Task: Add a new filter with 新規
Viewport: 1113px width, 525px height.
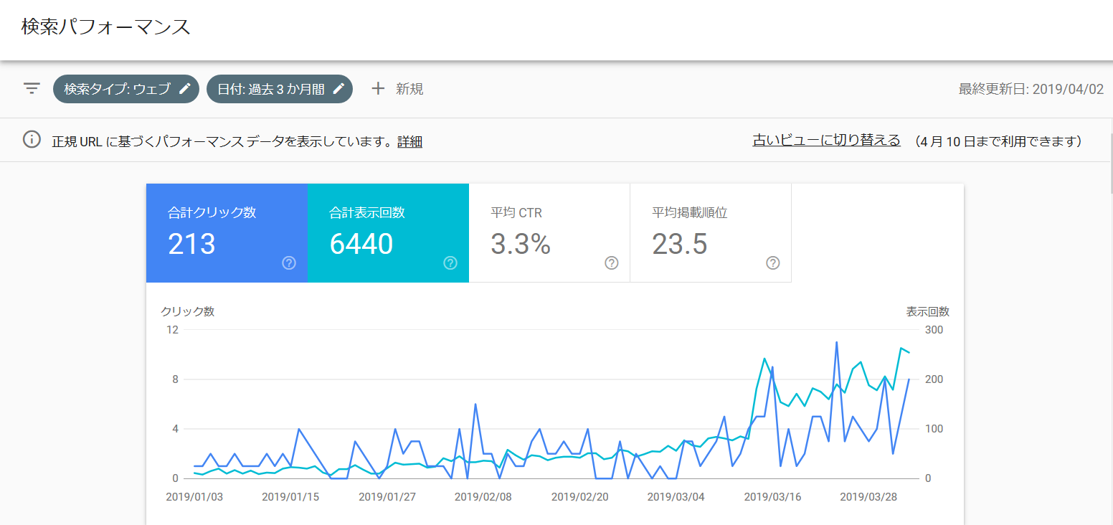Action: pos(409,89)
